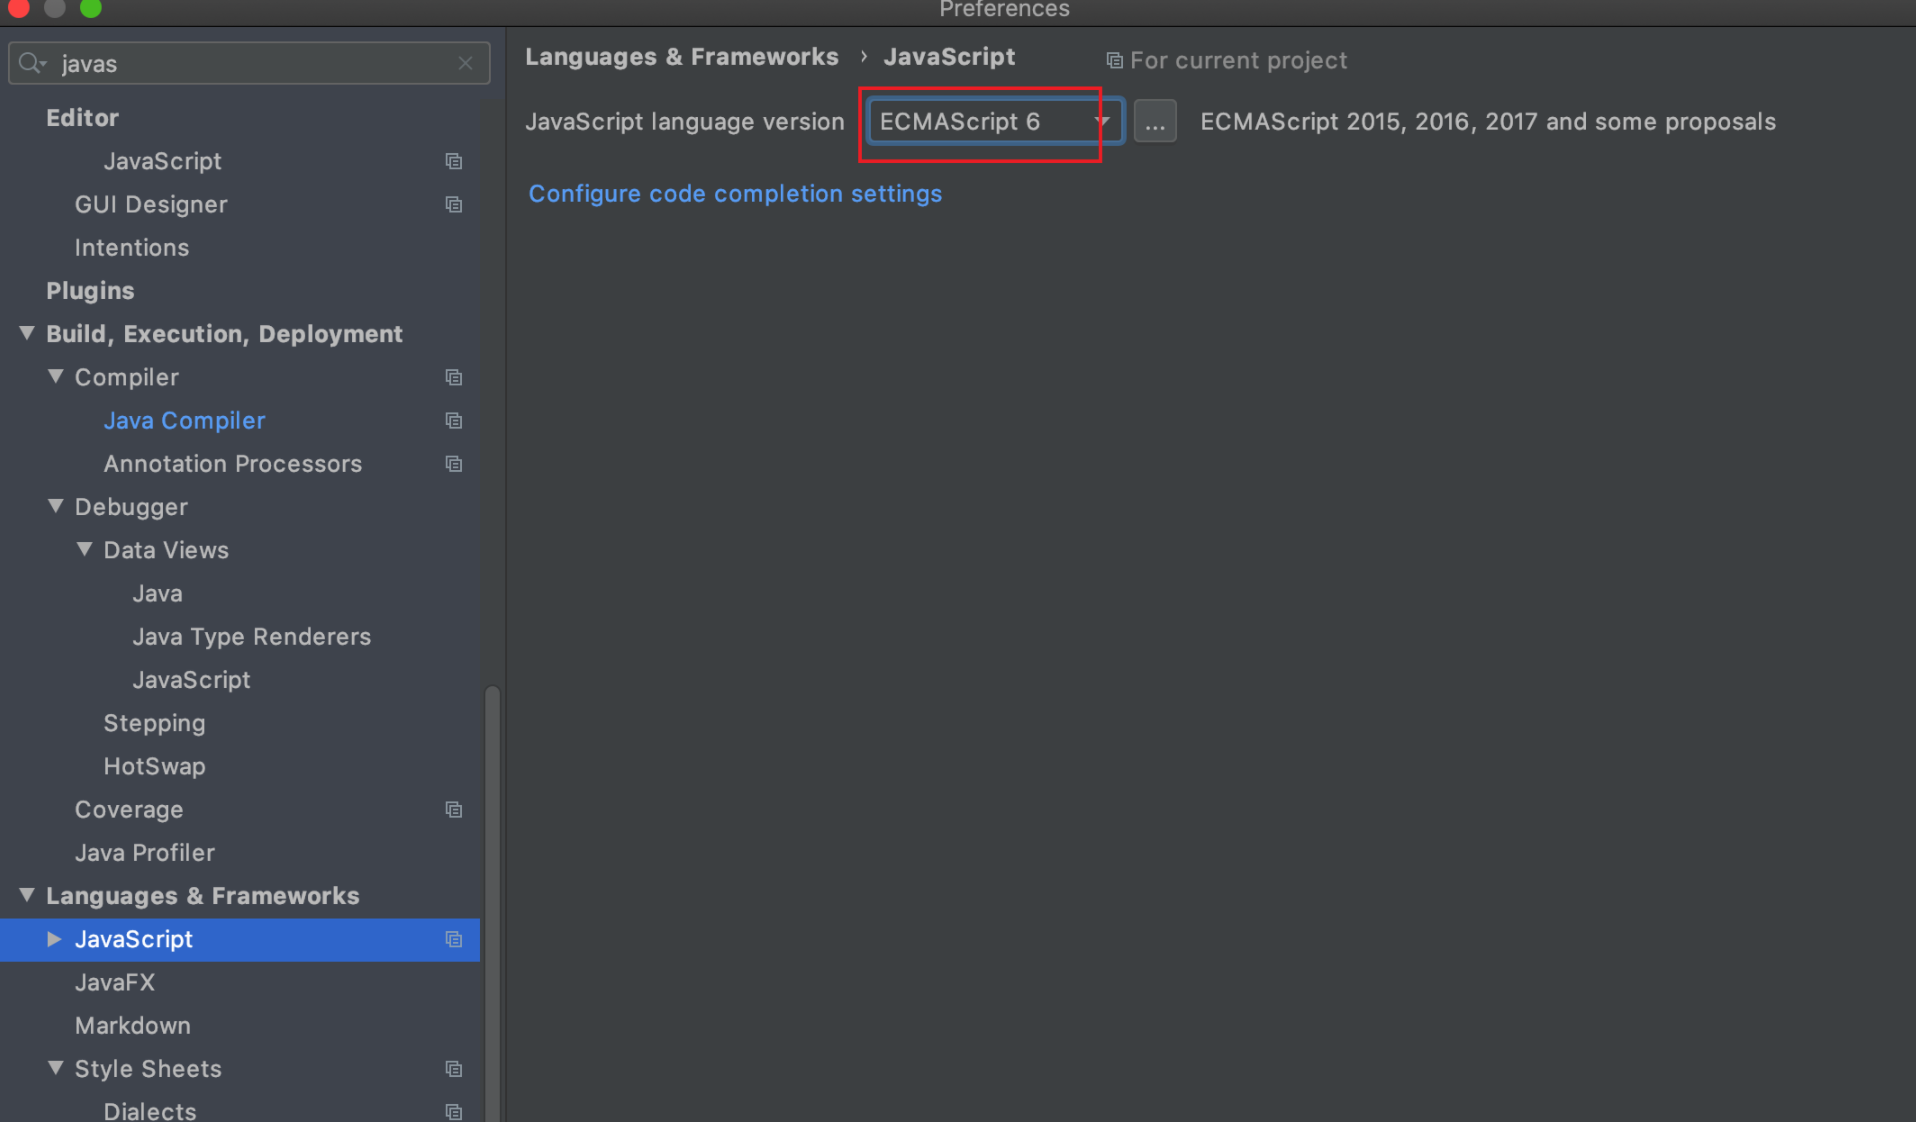Click into the settings search field
This screenshot has height=1122, width=1916.
(250, 63)
